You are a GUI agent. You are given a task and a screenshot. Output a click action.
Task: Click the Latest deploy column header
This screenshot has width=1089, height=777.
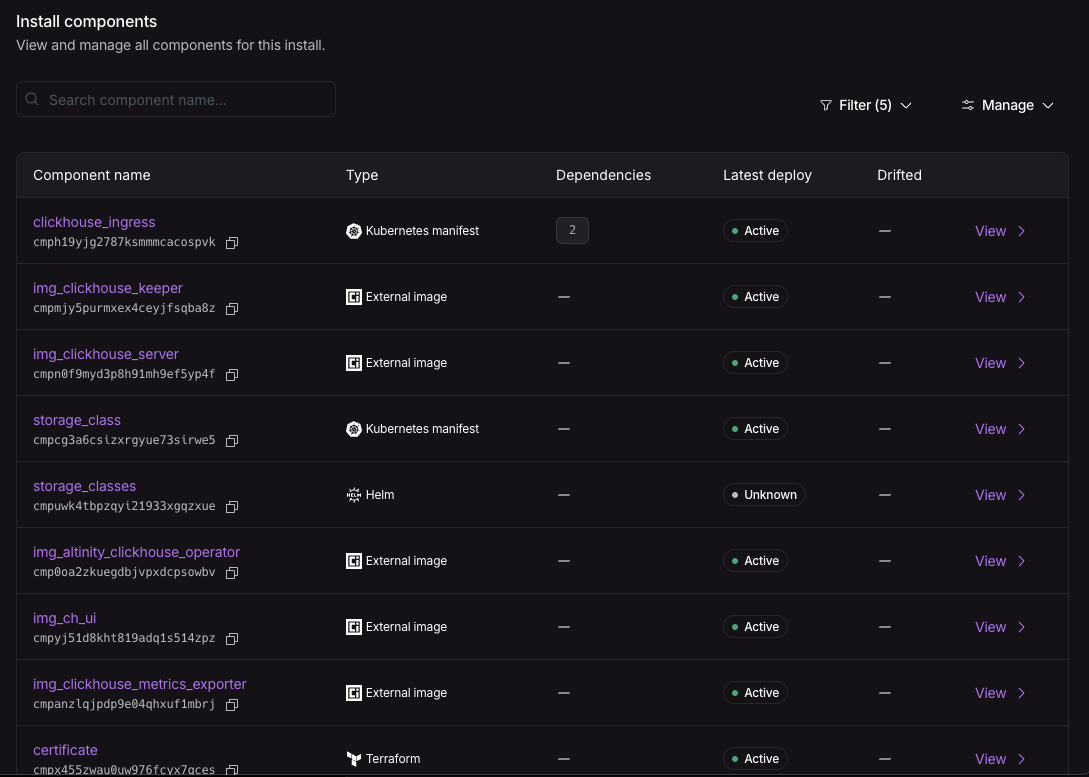[x=767, y=175]
